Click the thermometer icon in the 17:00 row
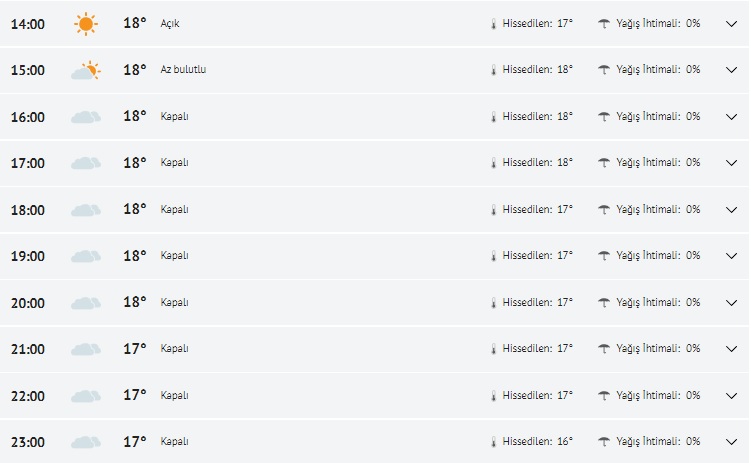The image size is (751, 463). coord(493,163)
